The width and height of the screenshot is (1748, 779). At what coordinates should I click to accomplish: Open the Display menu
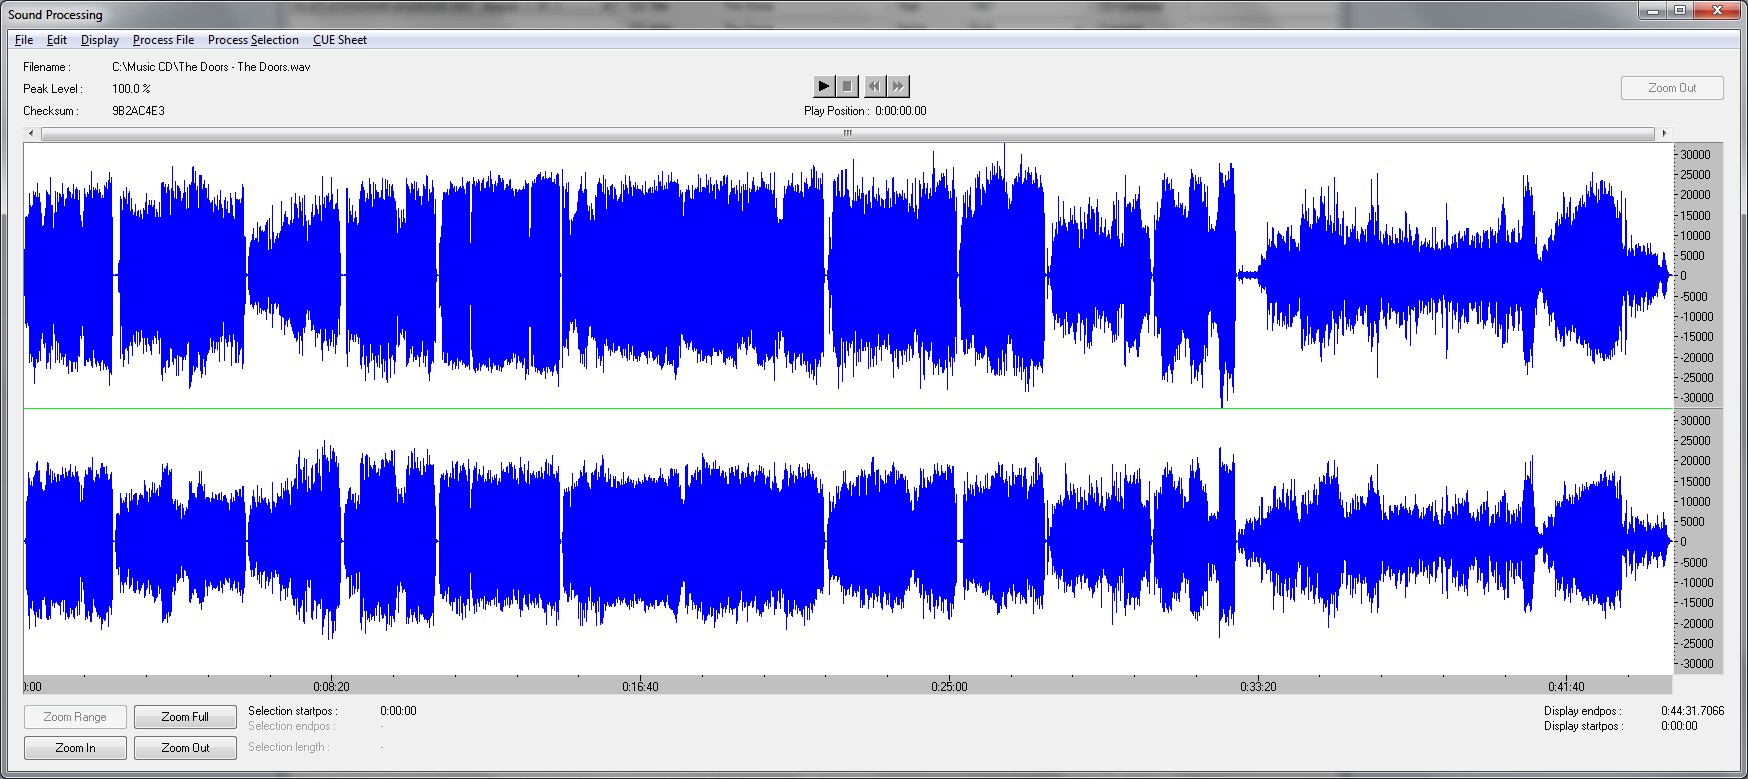coord(100,40)
